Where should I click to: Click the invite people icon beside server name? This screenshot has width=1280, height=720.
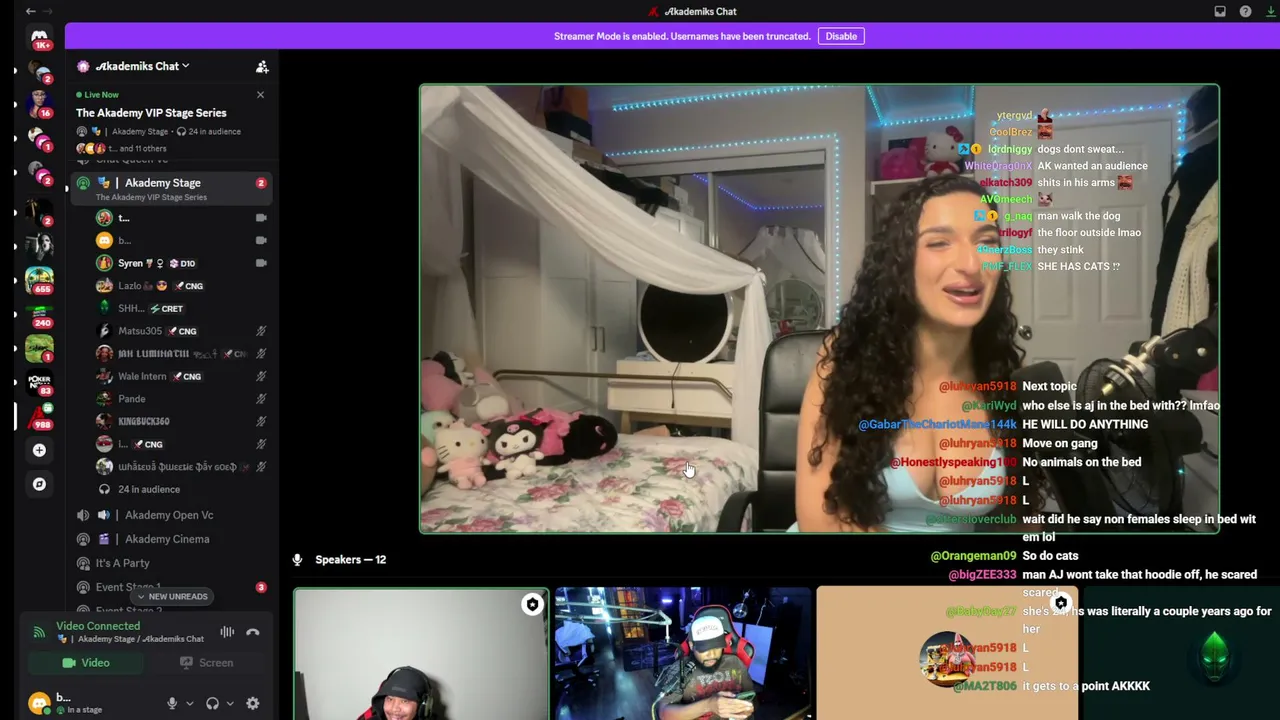(262, 66)
